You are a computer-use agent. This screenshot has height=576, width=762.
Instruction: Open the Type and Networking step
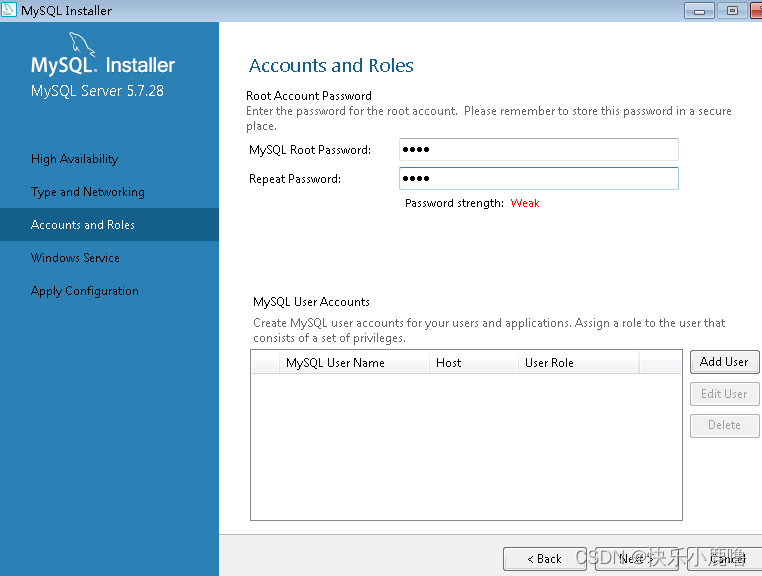[87, 192]
